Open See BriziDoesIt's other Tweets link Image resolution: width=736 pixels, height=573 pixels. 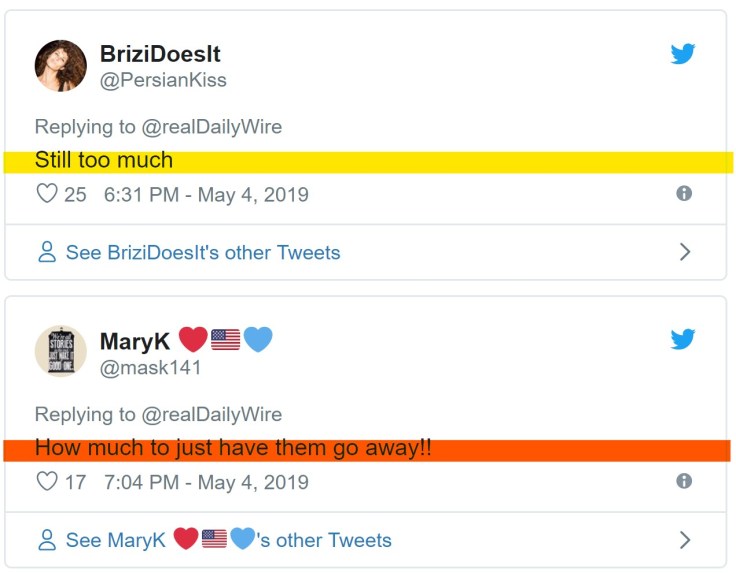(x=203, y=253)
